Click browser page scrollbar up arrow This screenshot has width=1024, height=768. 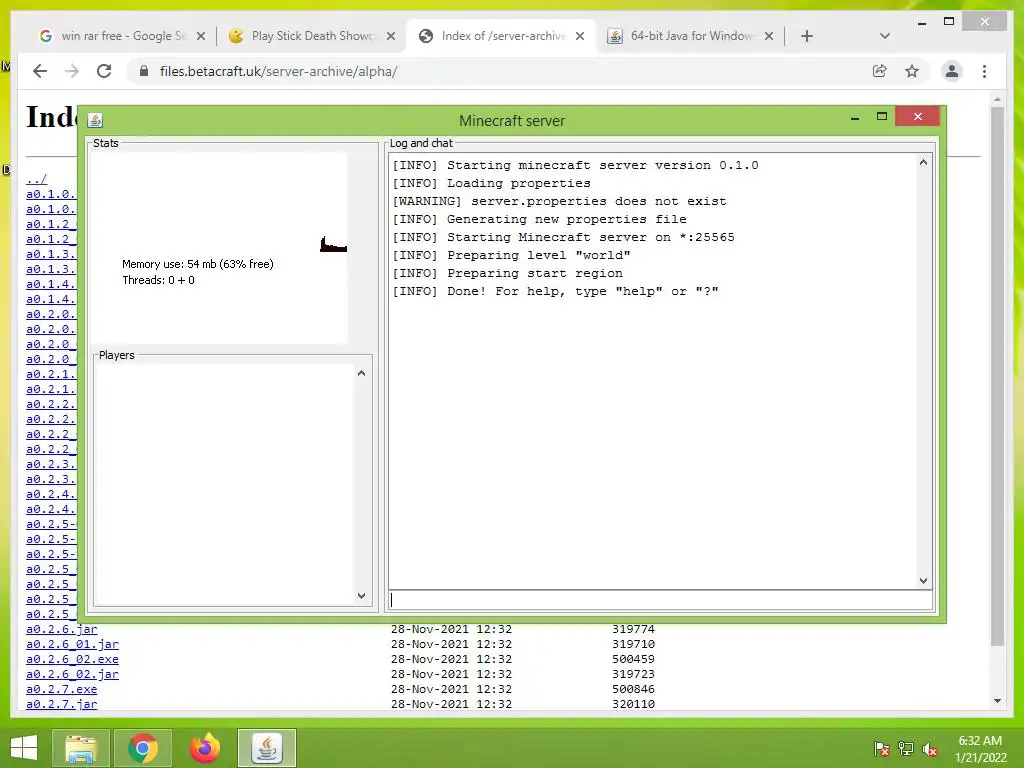pos(997,99)
